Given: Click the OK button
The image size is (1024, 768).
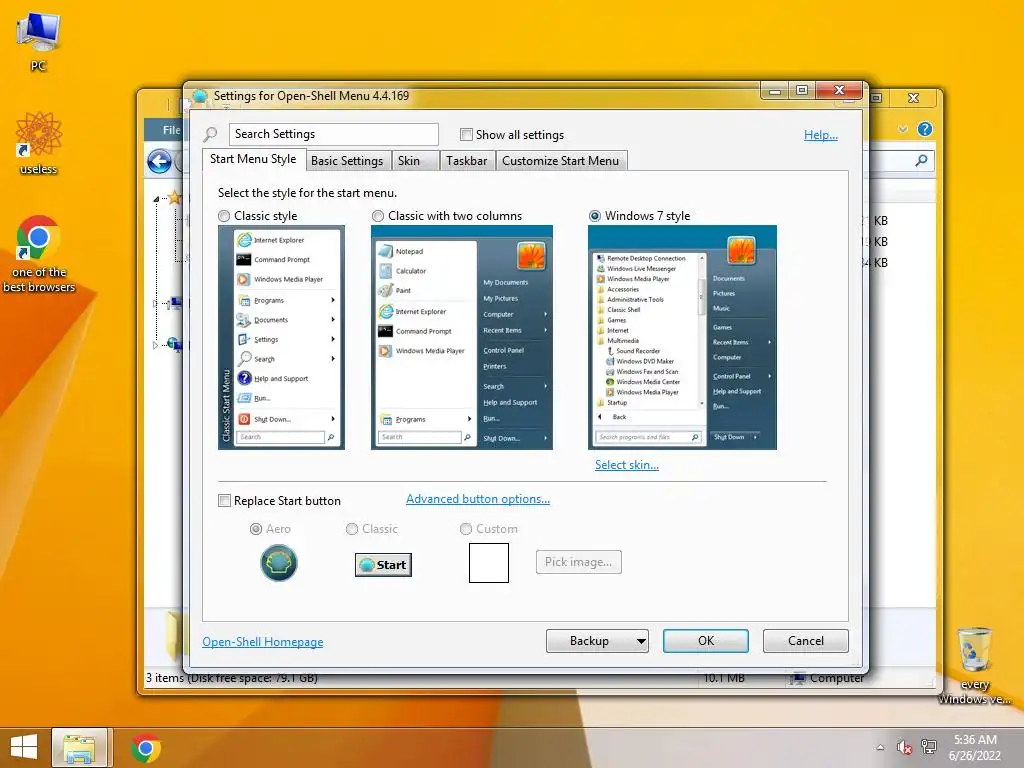Looking at the screenshot, I should (705, 641).
